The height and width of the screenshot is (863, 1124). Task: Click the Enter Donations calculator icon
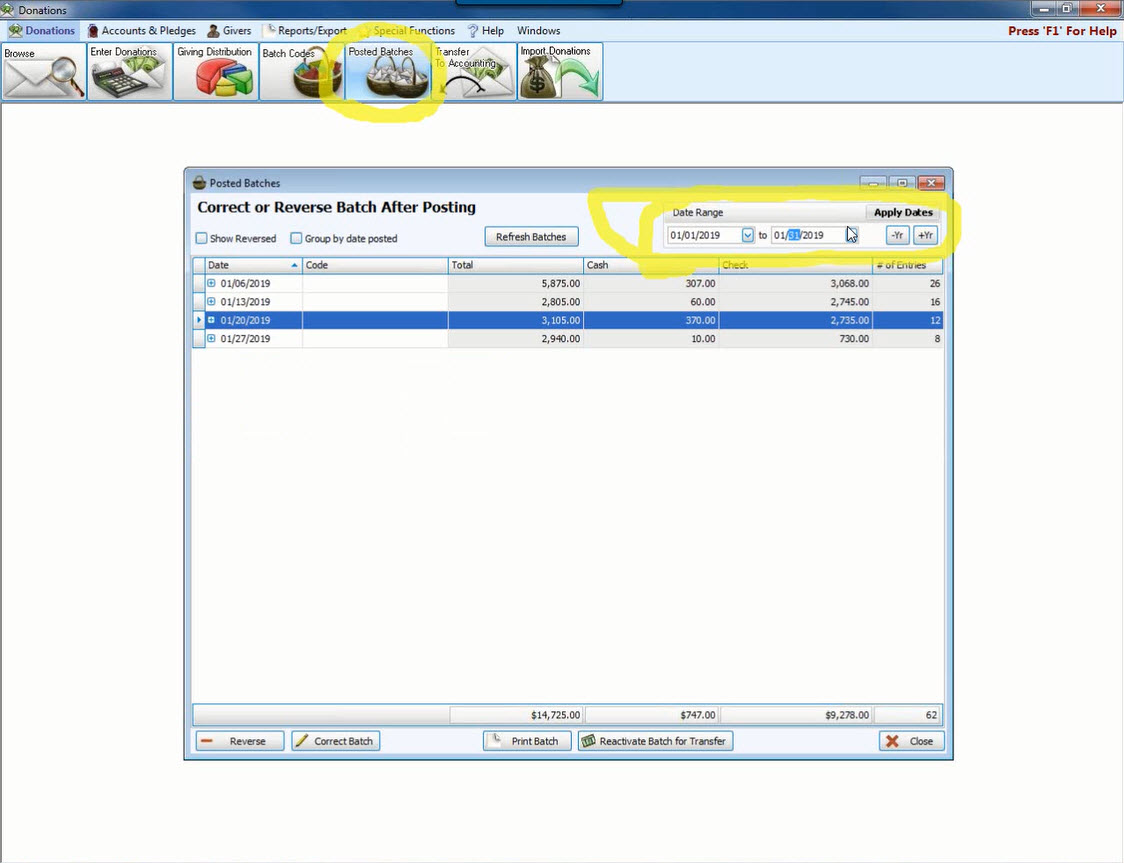(x=129, y=72)
